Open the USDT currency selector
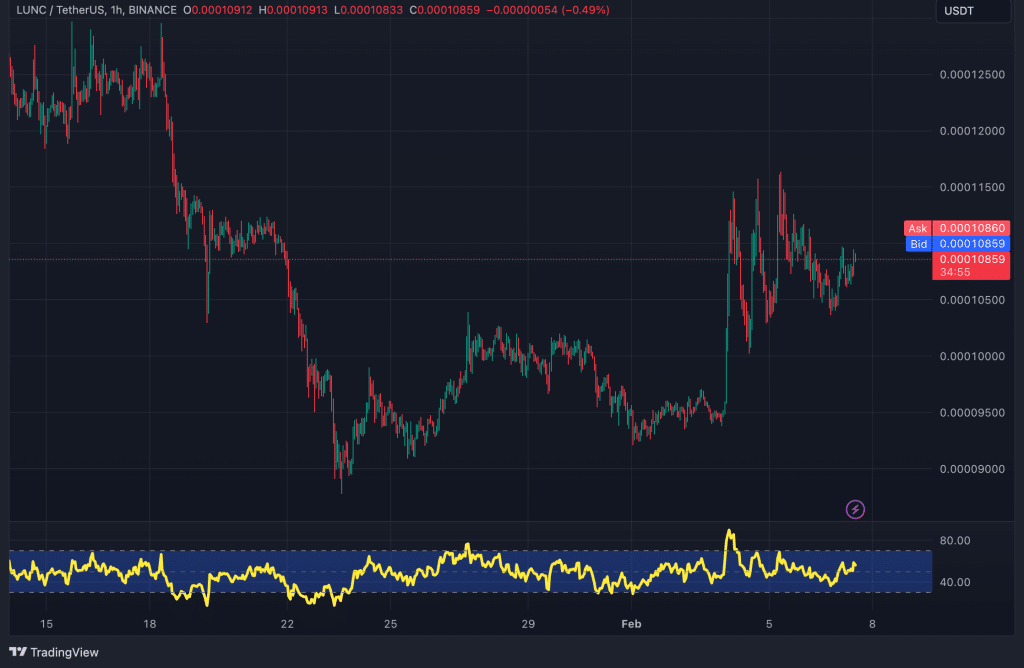 coord(973,11)
